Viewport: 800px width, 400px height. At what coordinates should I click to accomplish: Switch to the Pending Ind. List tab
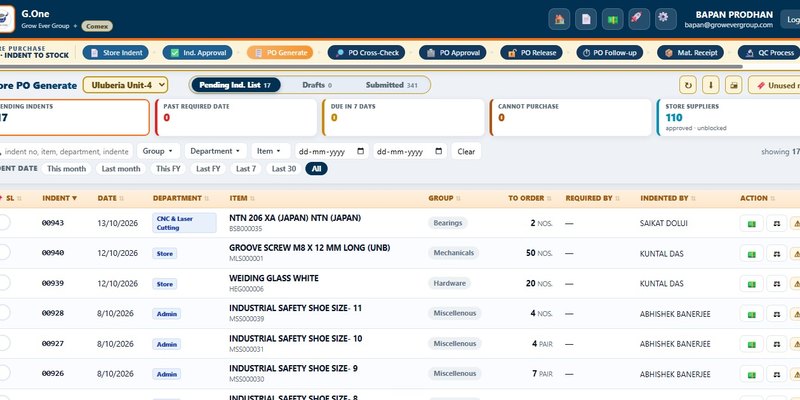point(235,85)
